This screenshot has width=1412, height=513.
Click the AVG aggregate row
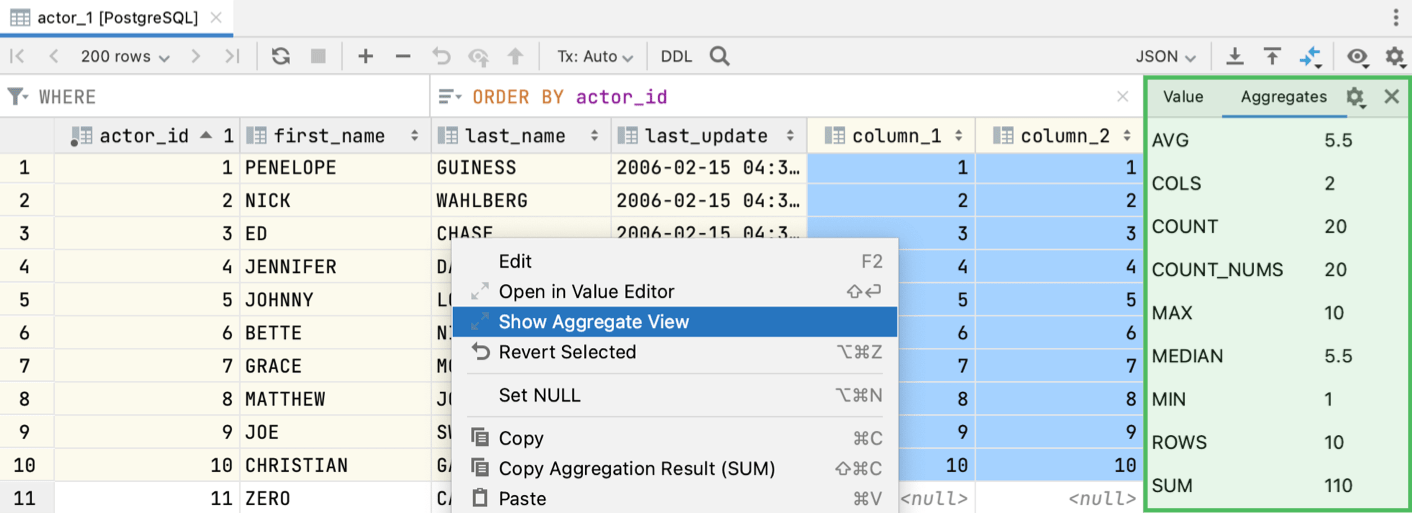coord(1277,141)
